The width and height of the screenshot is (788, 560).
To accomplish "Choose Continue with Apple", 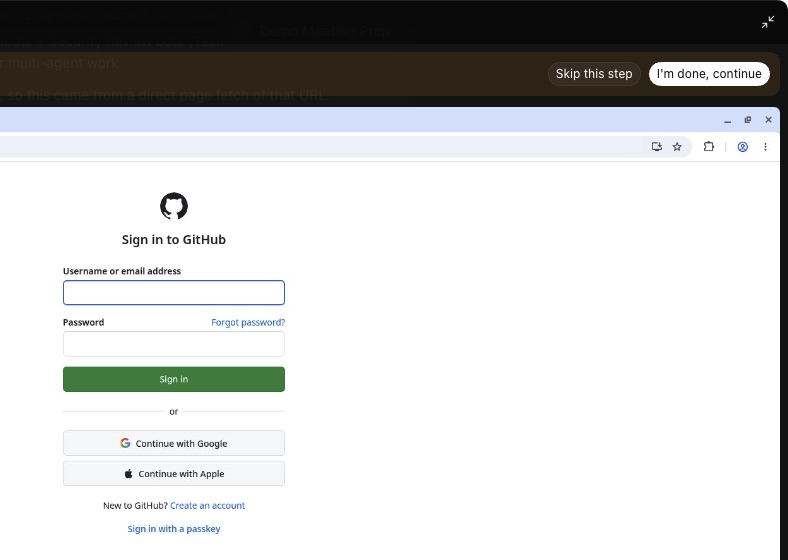I will 174,474.
